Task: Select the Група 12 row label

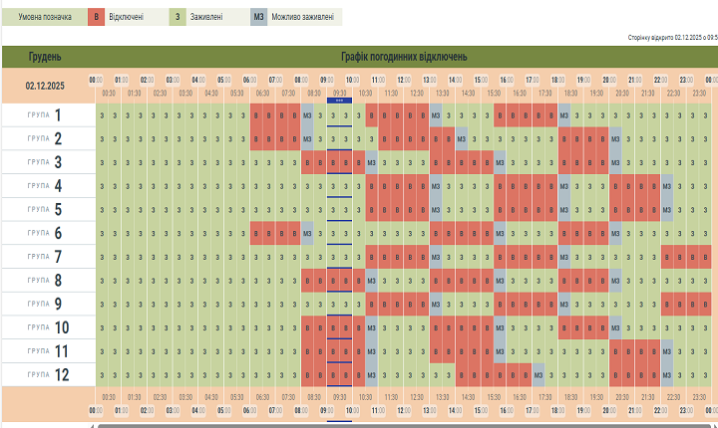Action: coord(45,375)
